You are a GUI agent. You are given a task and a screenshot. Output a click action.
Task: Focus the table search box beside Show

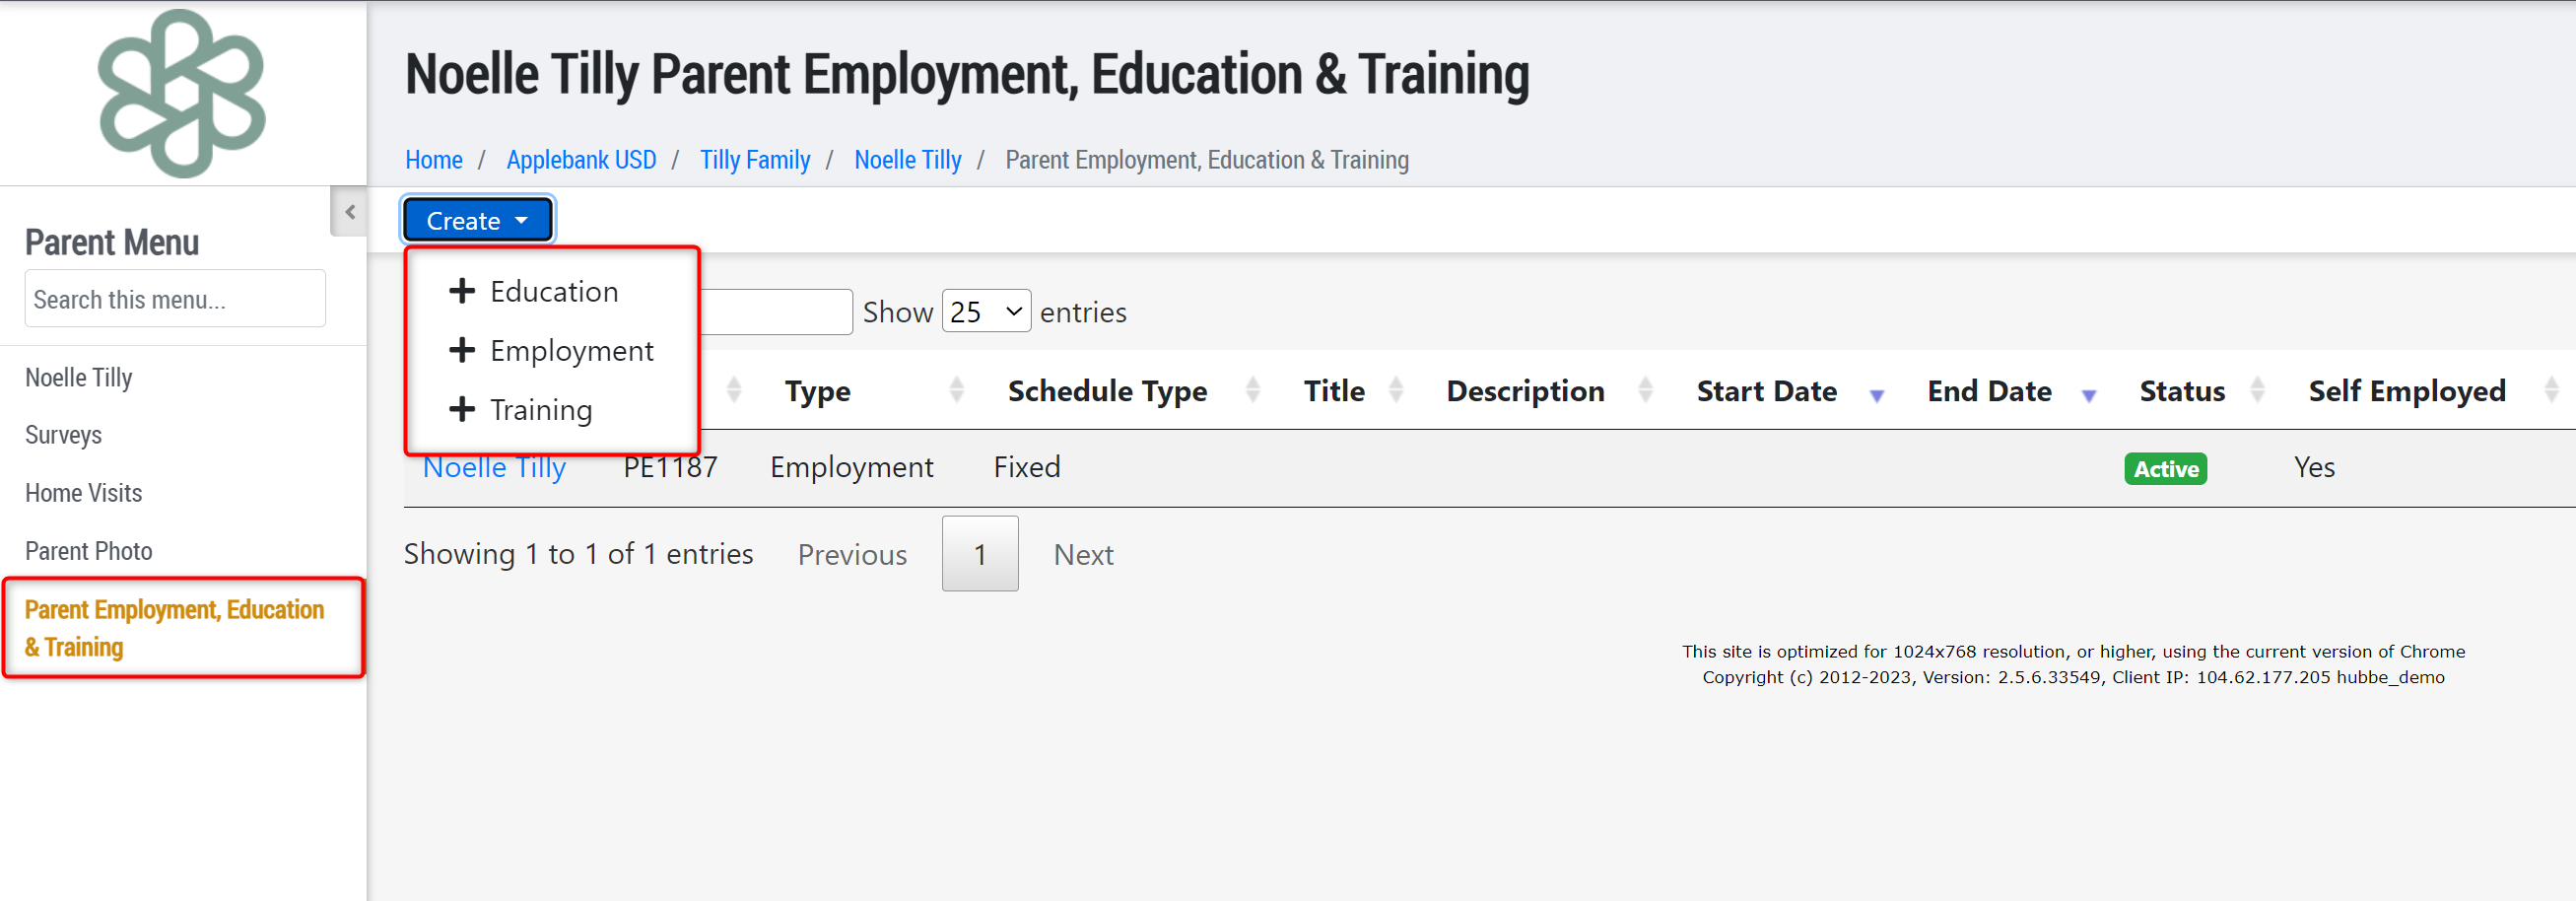click(x=777, y=312)
